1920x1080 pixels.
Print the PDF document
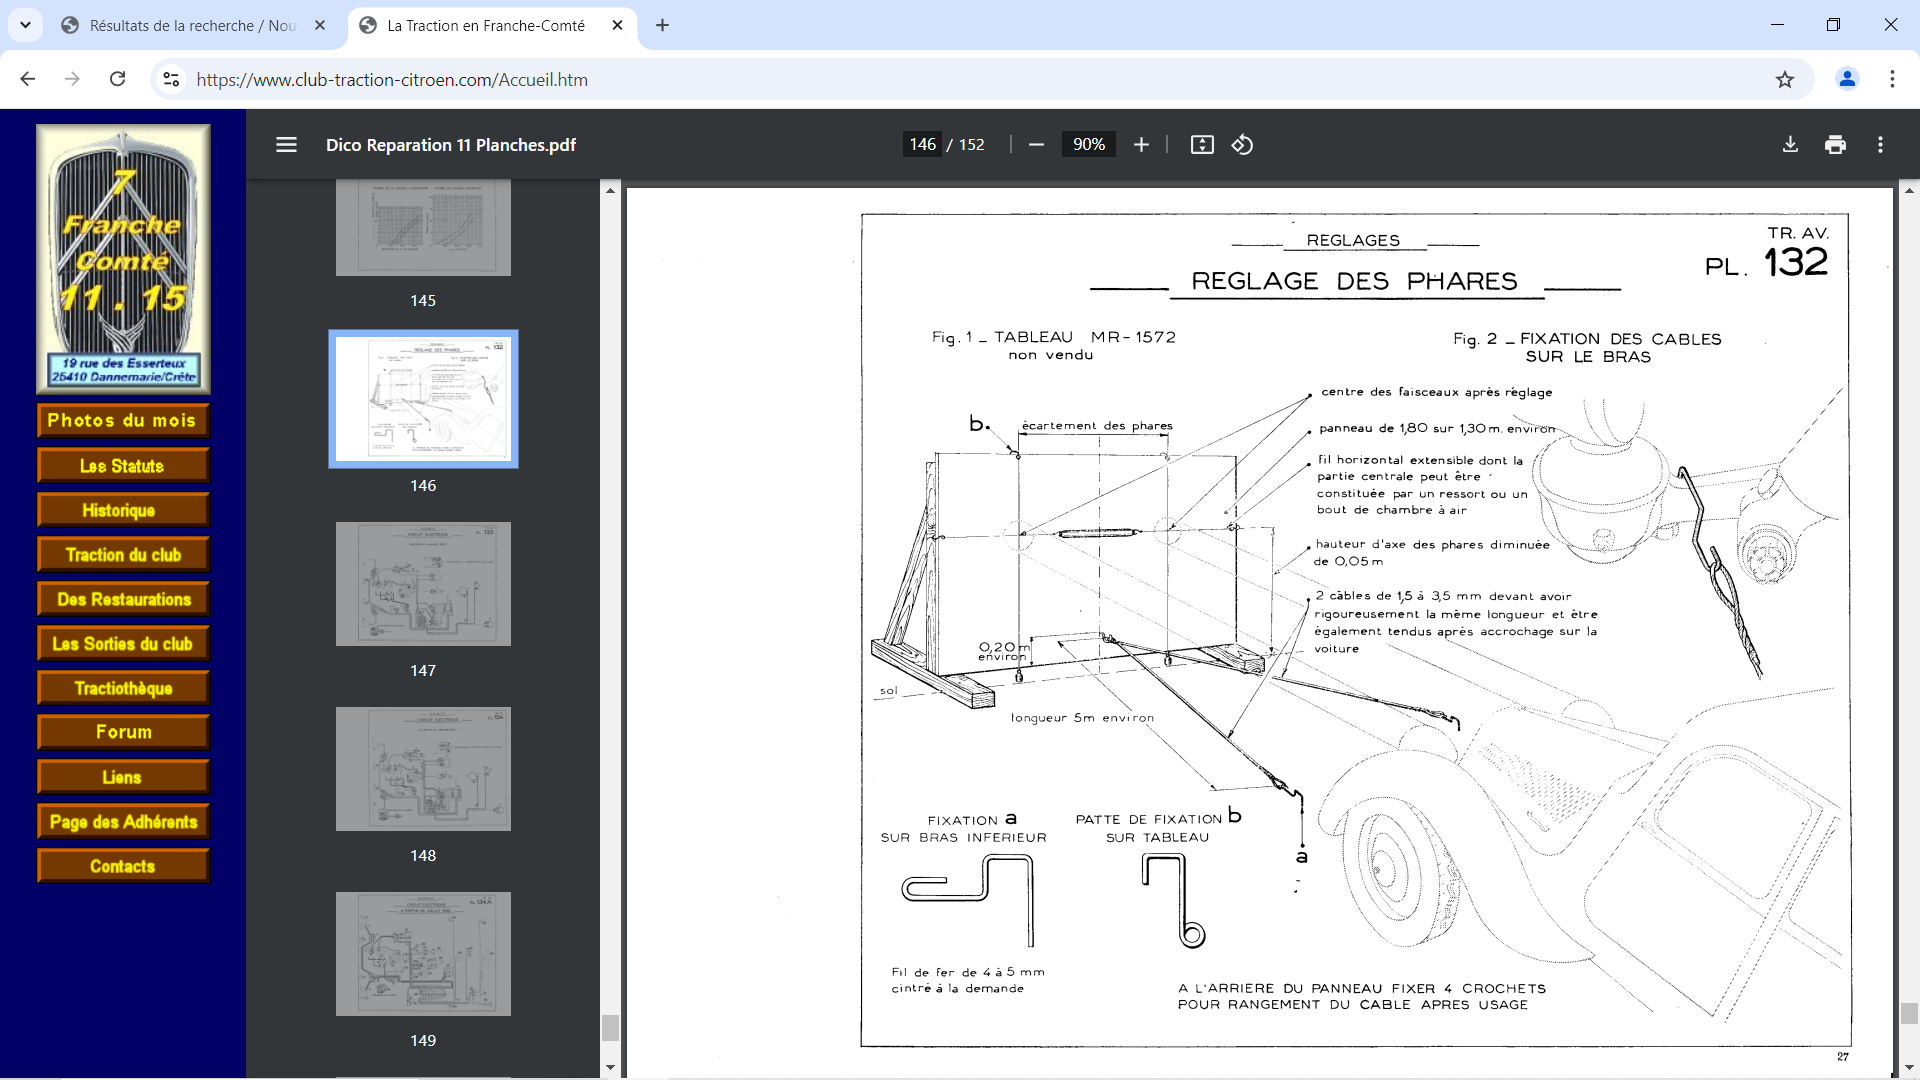coord(1835,145)
